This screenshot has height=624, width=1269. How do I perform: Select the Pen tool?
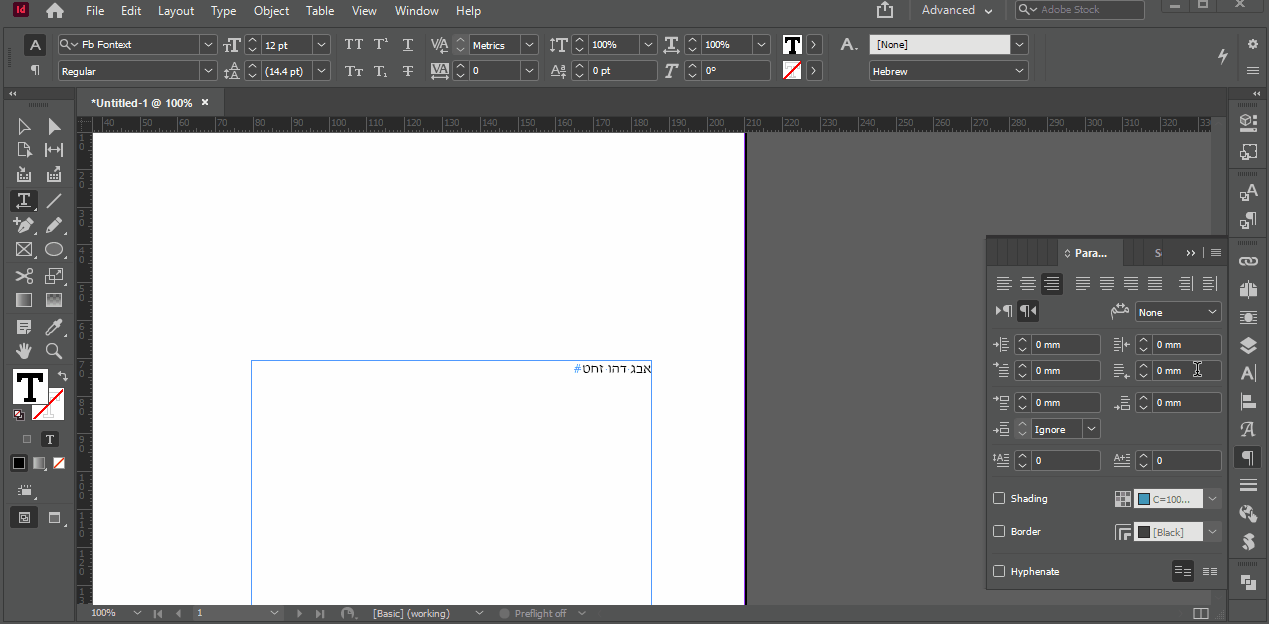click(x=24, y=225)
